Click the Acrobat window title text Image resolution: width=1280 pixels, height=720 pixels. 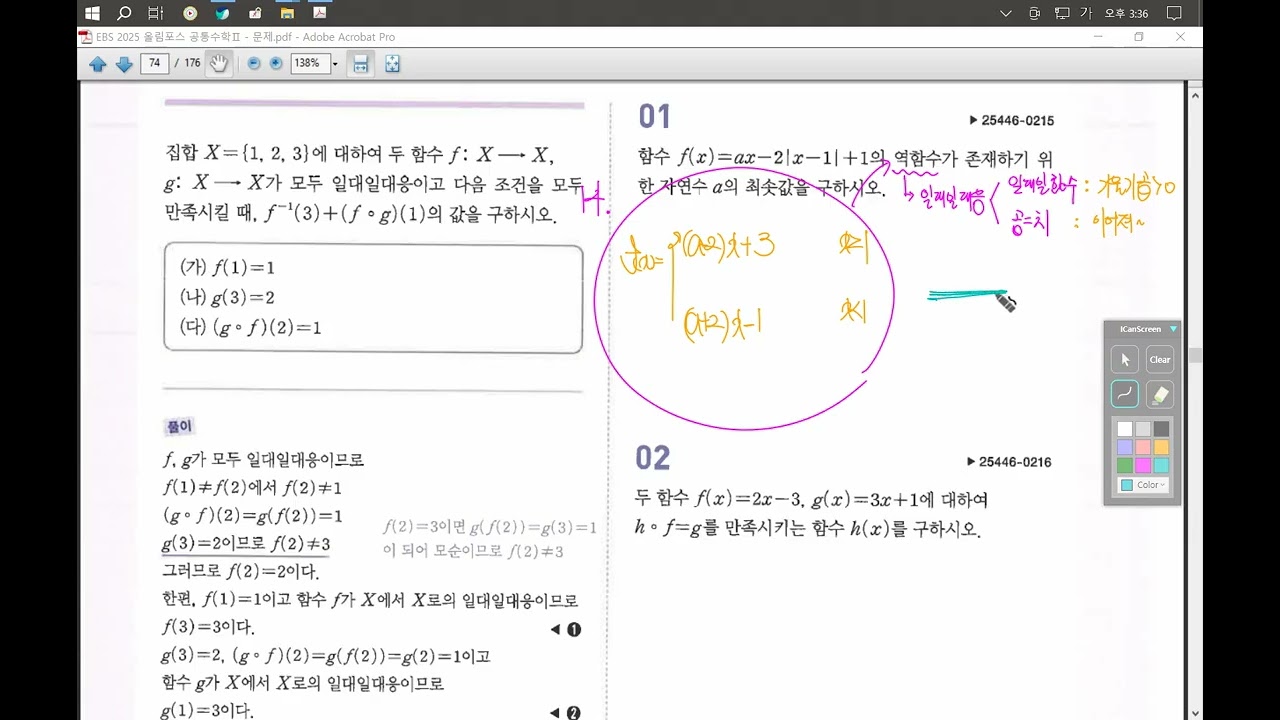(x=245, y=37)
